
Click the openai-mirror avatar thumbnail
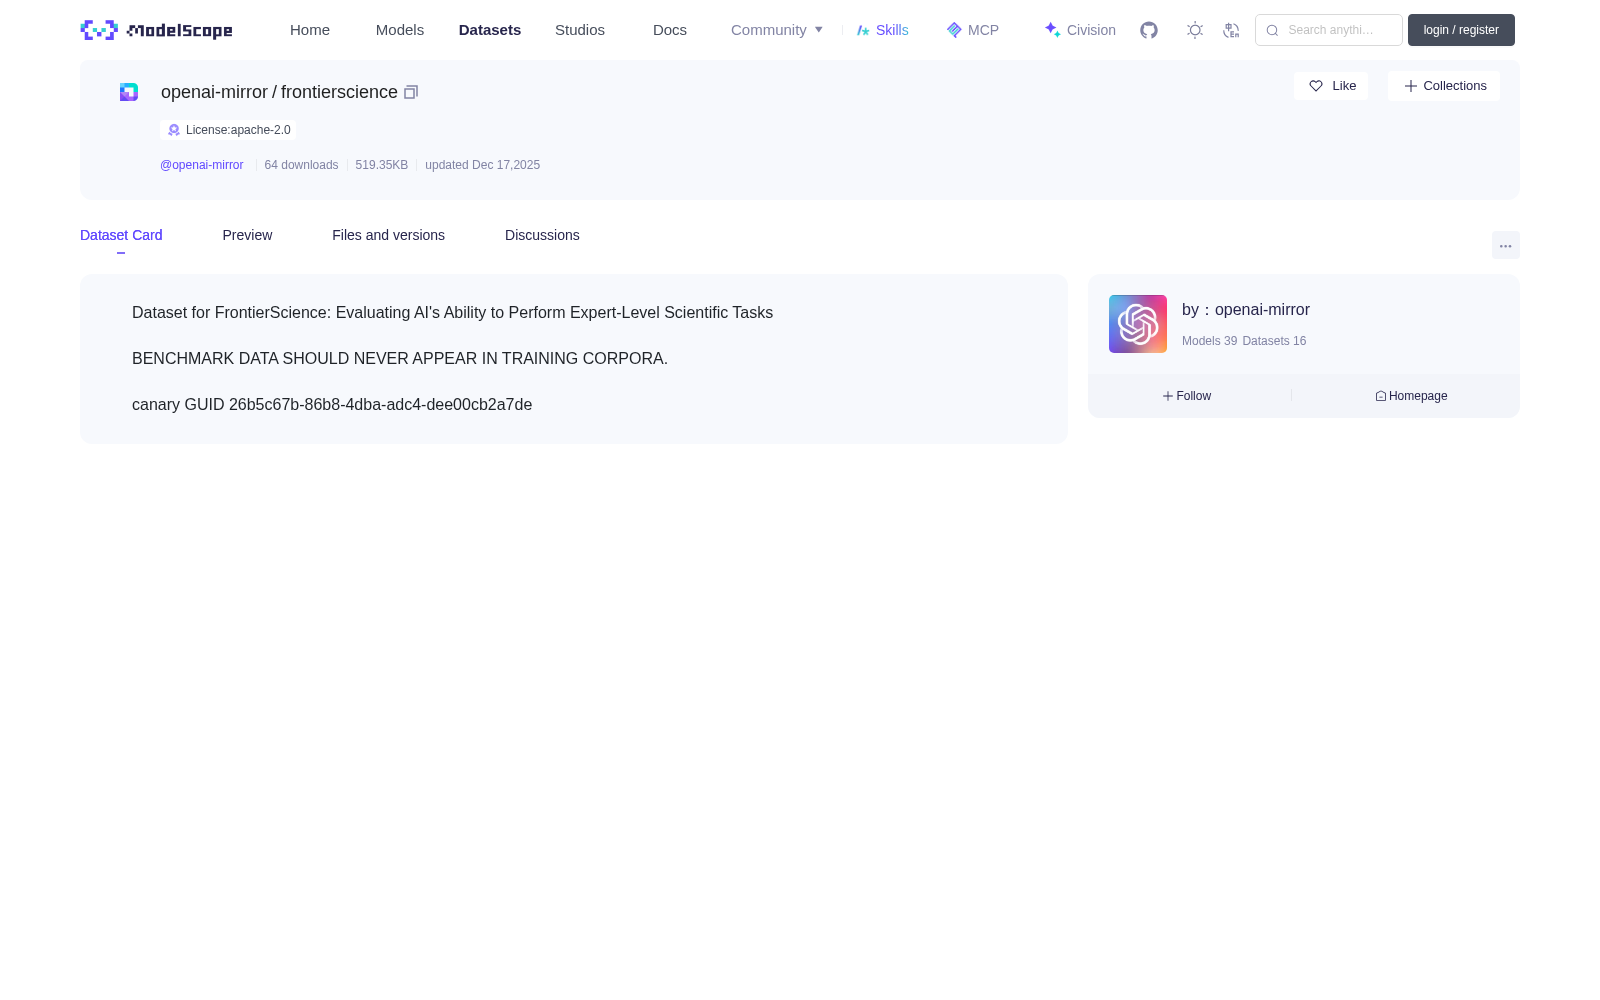pyautogui.click(x=1138, y=324)
